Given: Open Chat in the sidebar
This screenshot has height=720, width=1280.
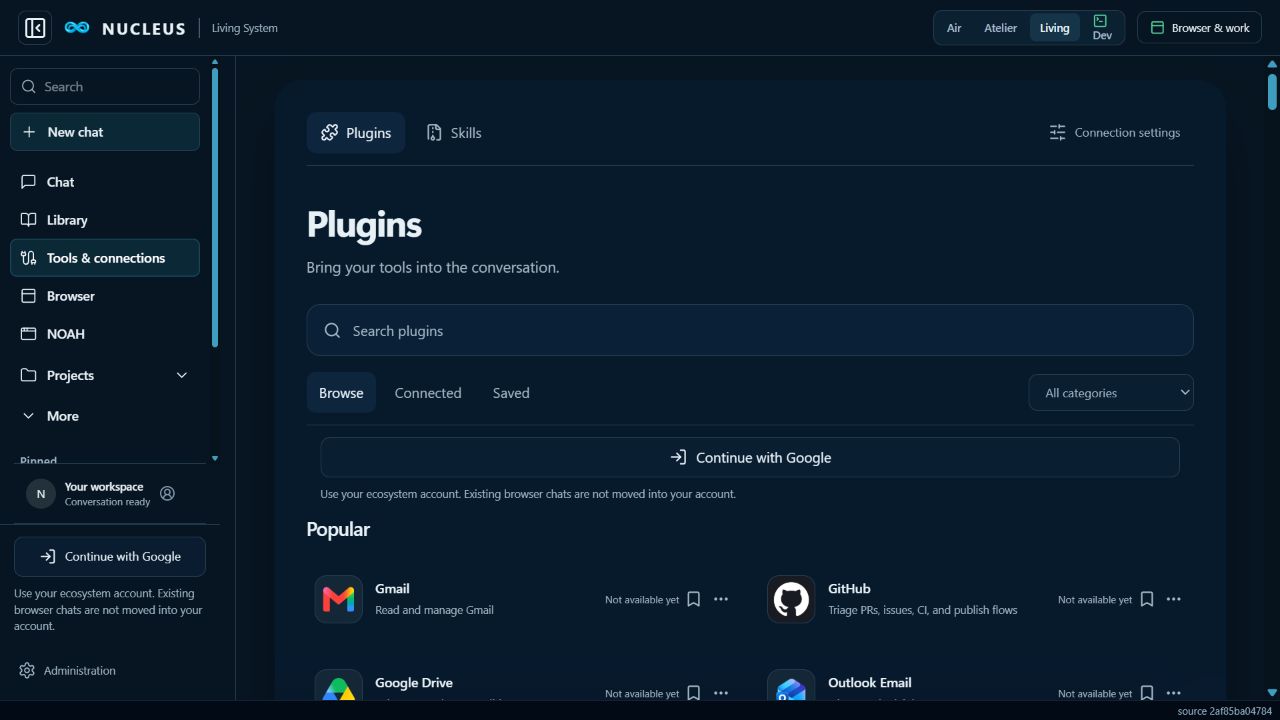Looking at the screenshot, I should [x=105, y=182].
